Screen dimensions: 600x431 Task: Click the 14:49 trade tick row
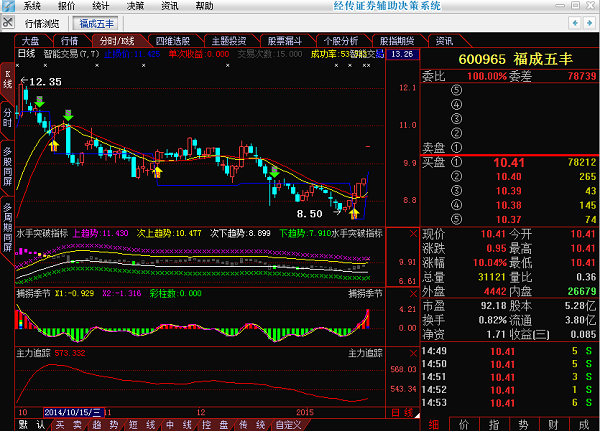[x=509, y=351]
